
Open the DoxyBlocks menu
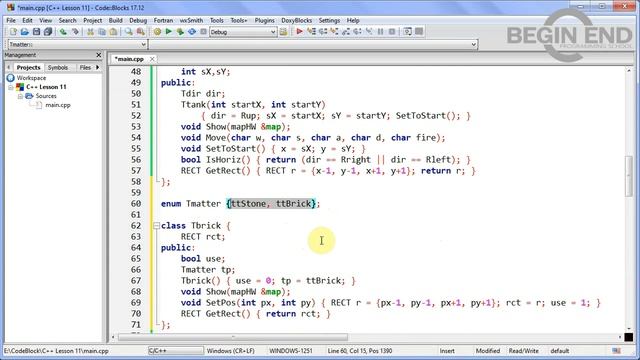tap(297, 20)
